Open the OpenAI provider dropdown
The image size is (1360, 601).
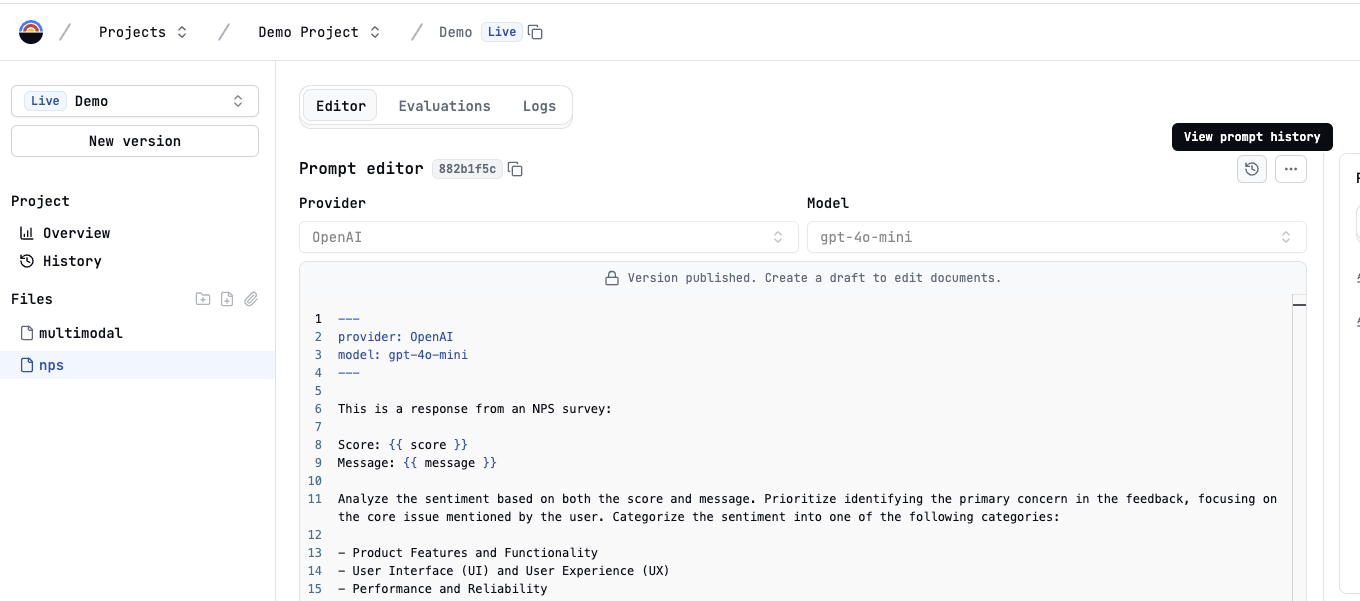coord(547,237)
